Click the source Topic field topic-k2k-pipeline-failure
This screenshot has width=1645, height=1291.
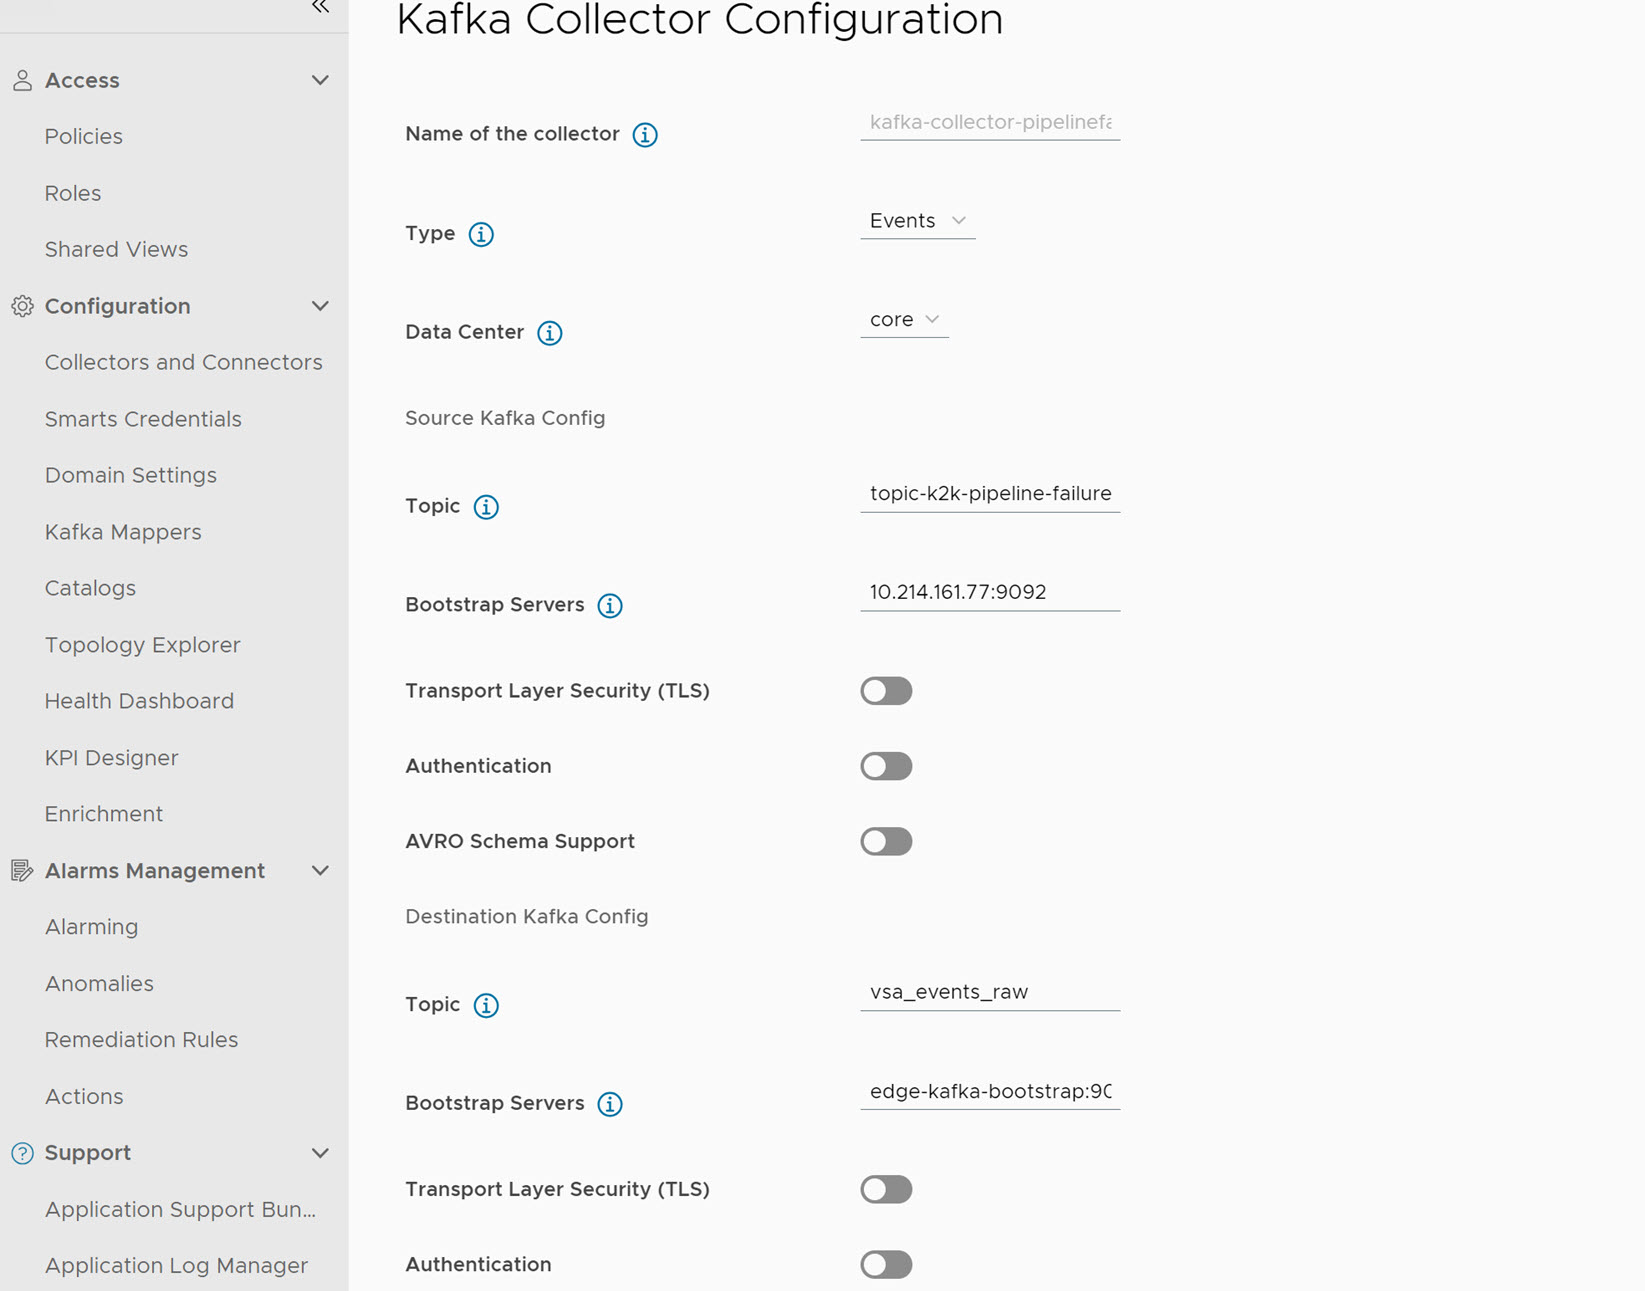[x=990, y=494]
